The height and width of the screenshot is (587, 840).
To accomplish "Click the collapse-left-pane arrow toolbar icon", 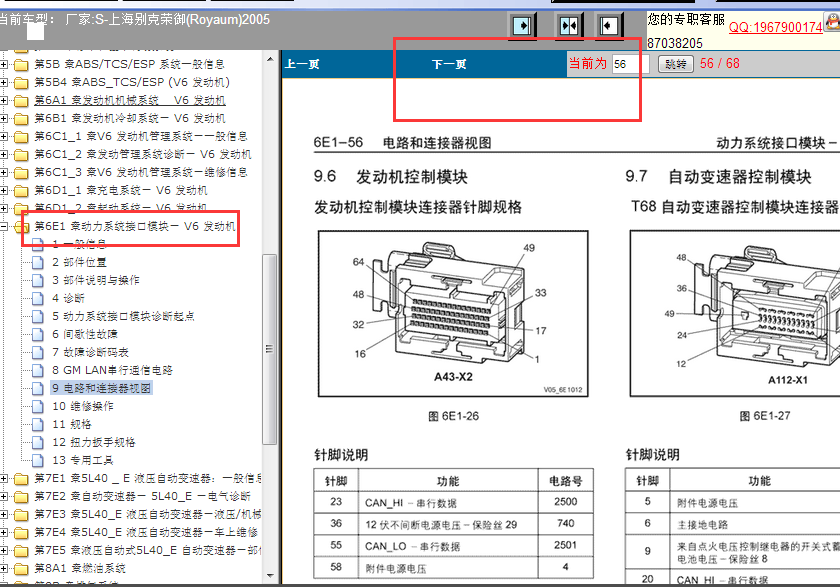I will (609, 25).
